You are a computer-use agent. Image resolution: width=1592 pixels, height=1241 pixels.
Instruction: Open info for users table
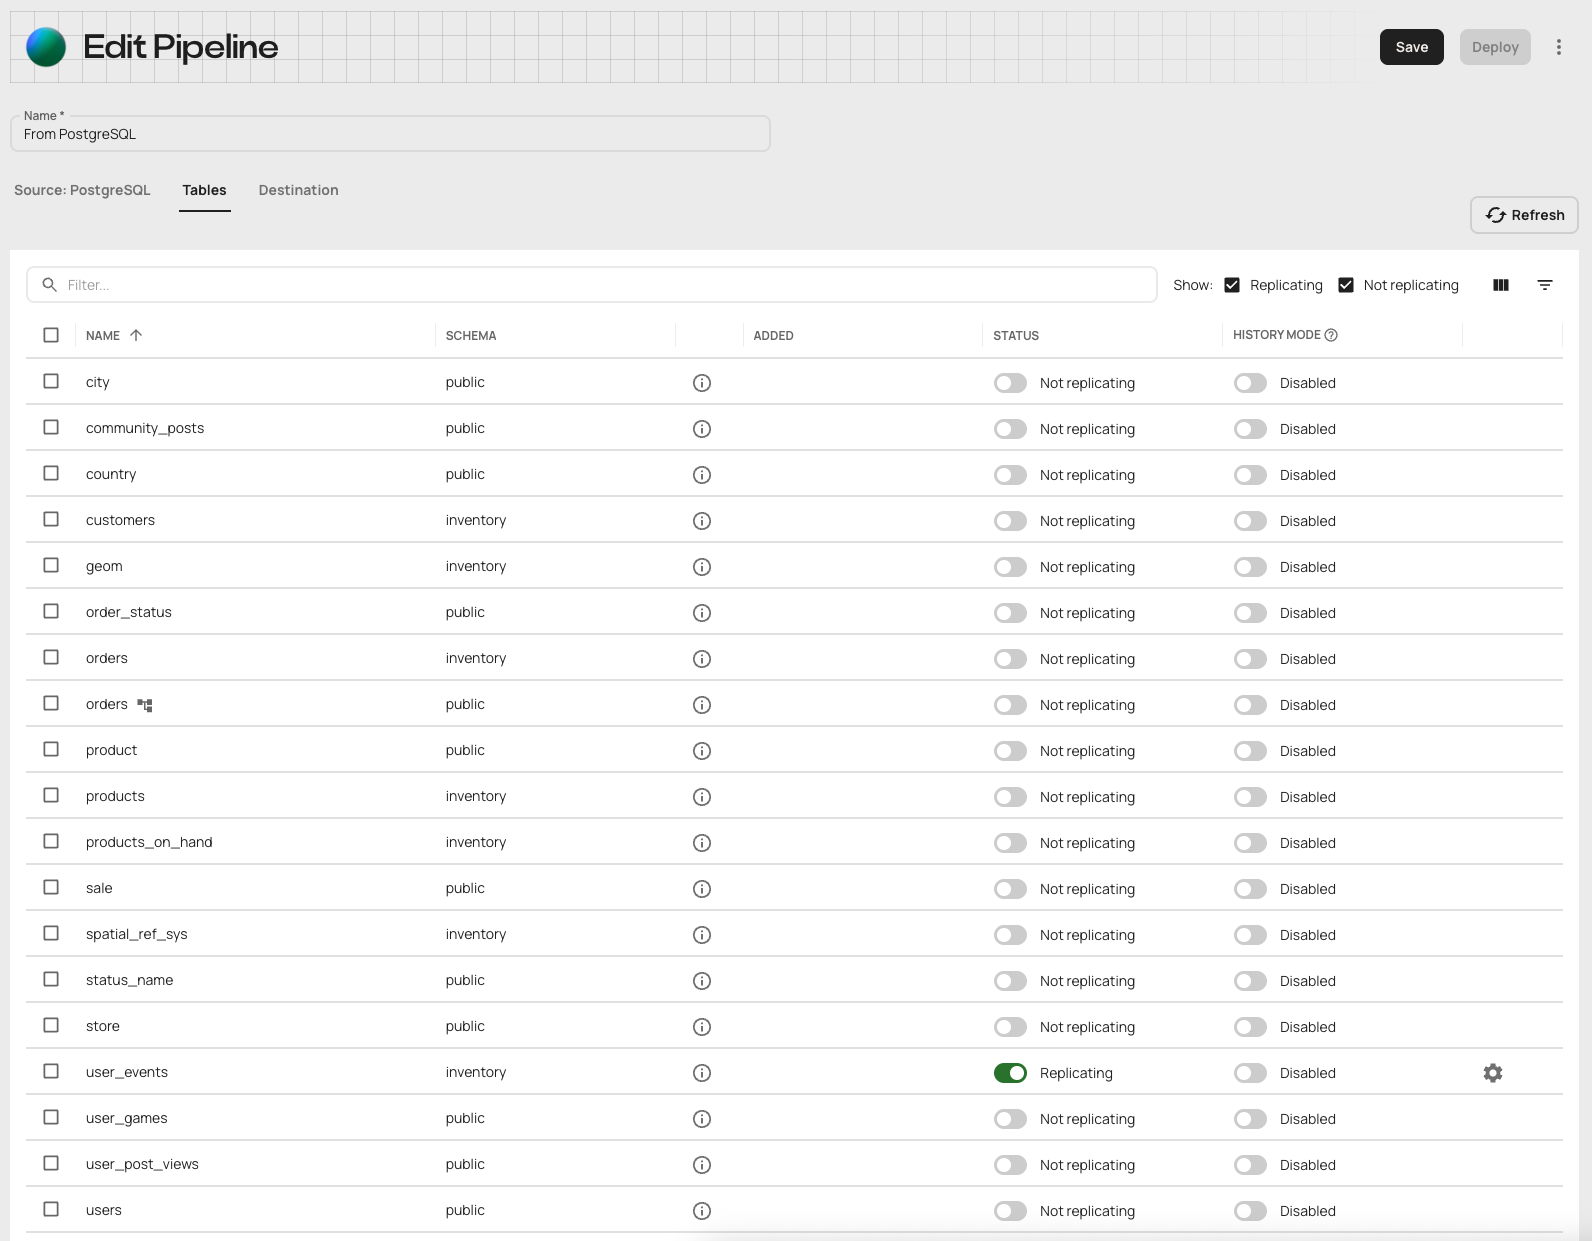coord(702,1211)
